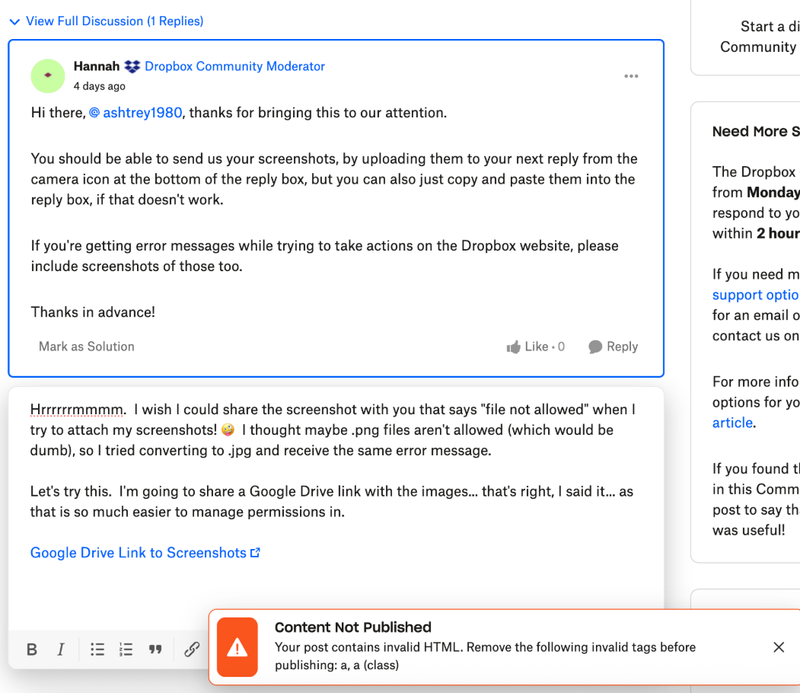Open Google Drive Link to Screenshots
Screen dimensions: 800x693
(x=138, y=553)
